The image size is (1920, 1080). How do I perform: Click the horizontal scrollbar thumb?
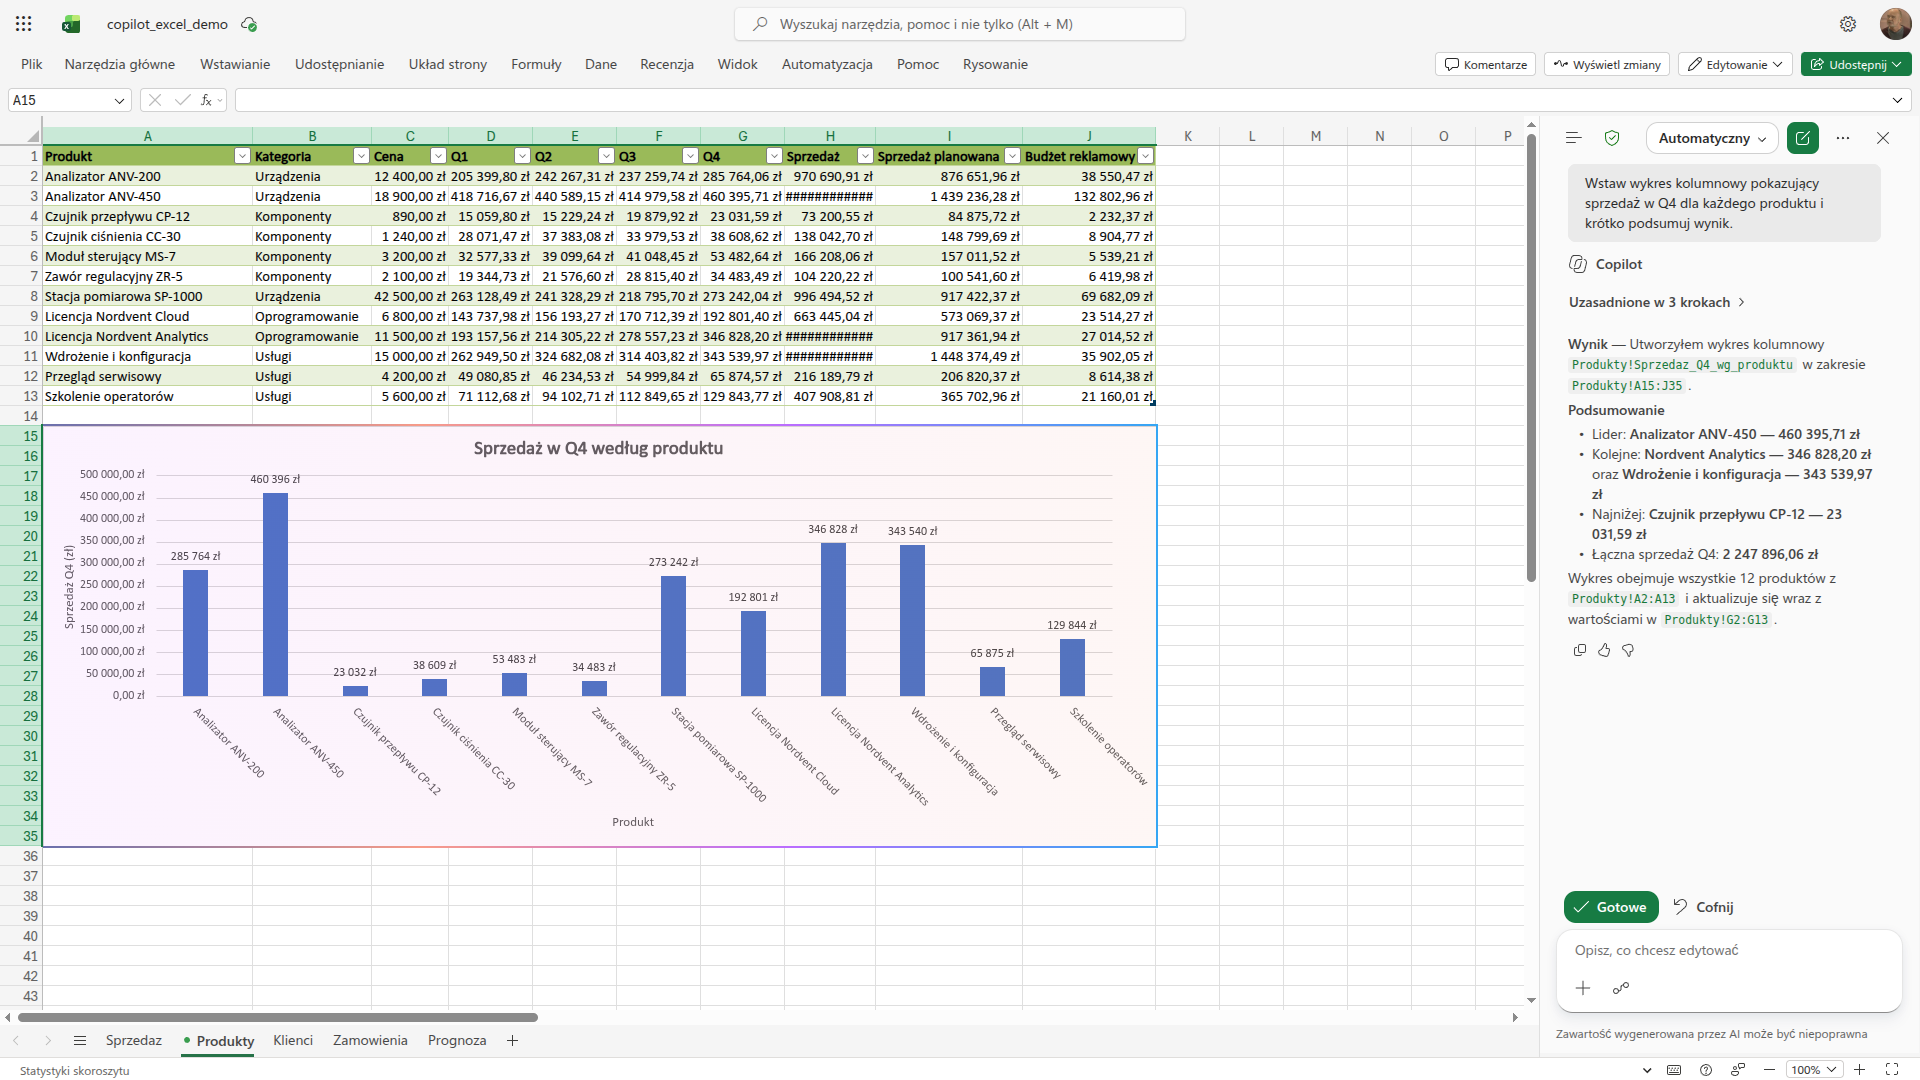tap(278, 1017)
